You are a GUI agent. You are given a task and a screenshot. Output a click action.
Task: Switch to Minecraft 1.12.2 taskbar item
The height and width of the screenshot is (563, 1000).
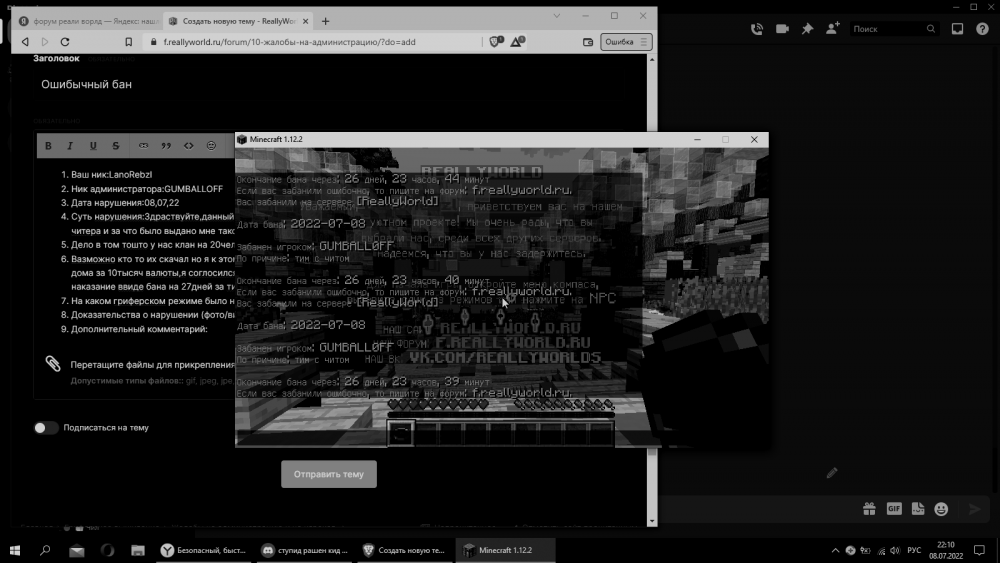(505, 550)
